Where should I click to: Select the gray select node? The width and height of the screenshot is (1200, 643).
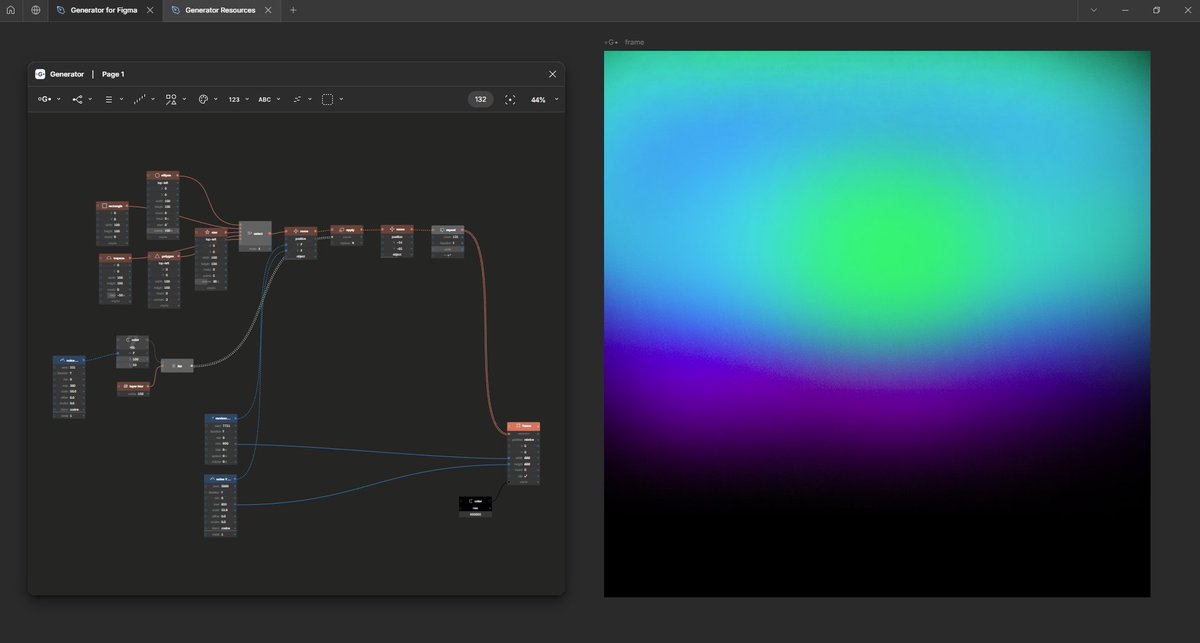click(255, 236)
